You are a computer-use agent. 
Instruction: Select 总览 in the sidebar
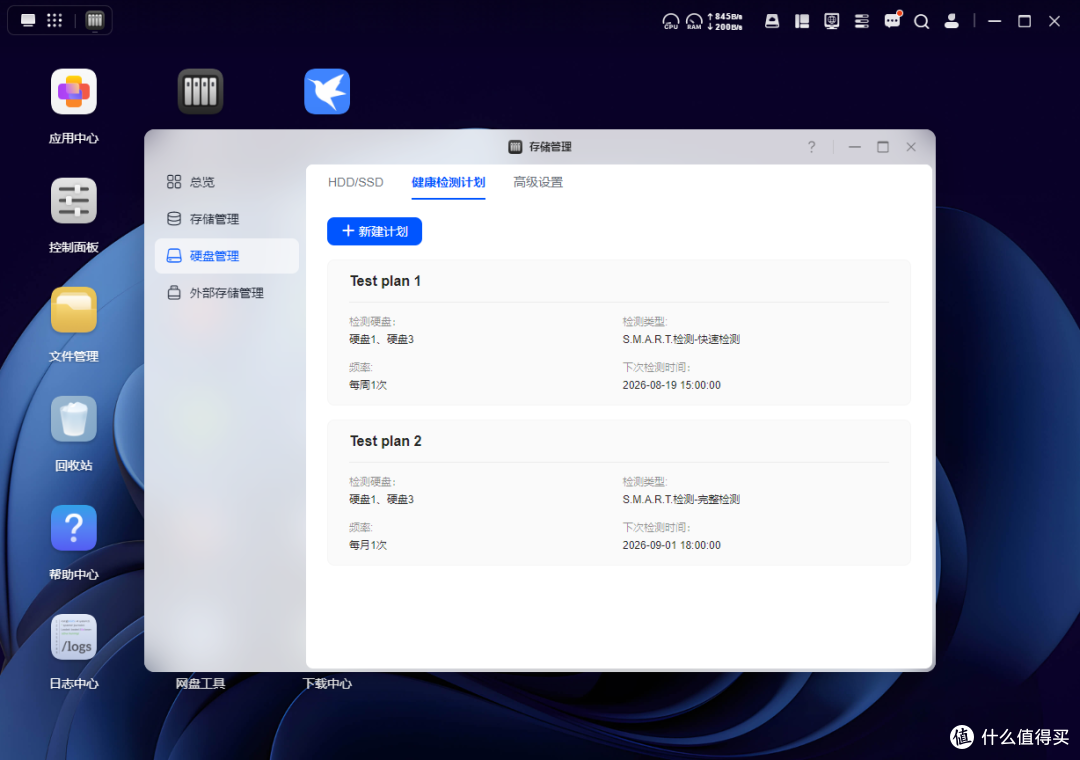[227, 182]
